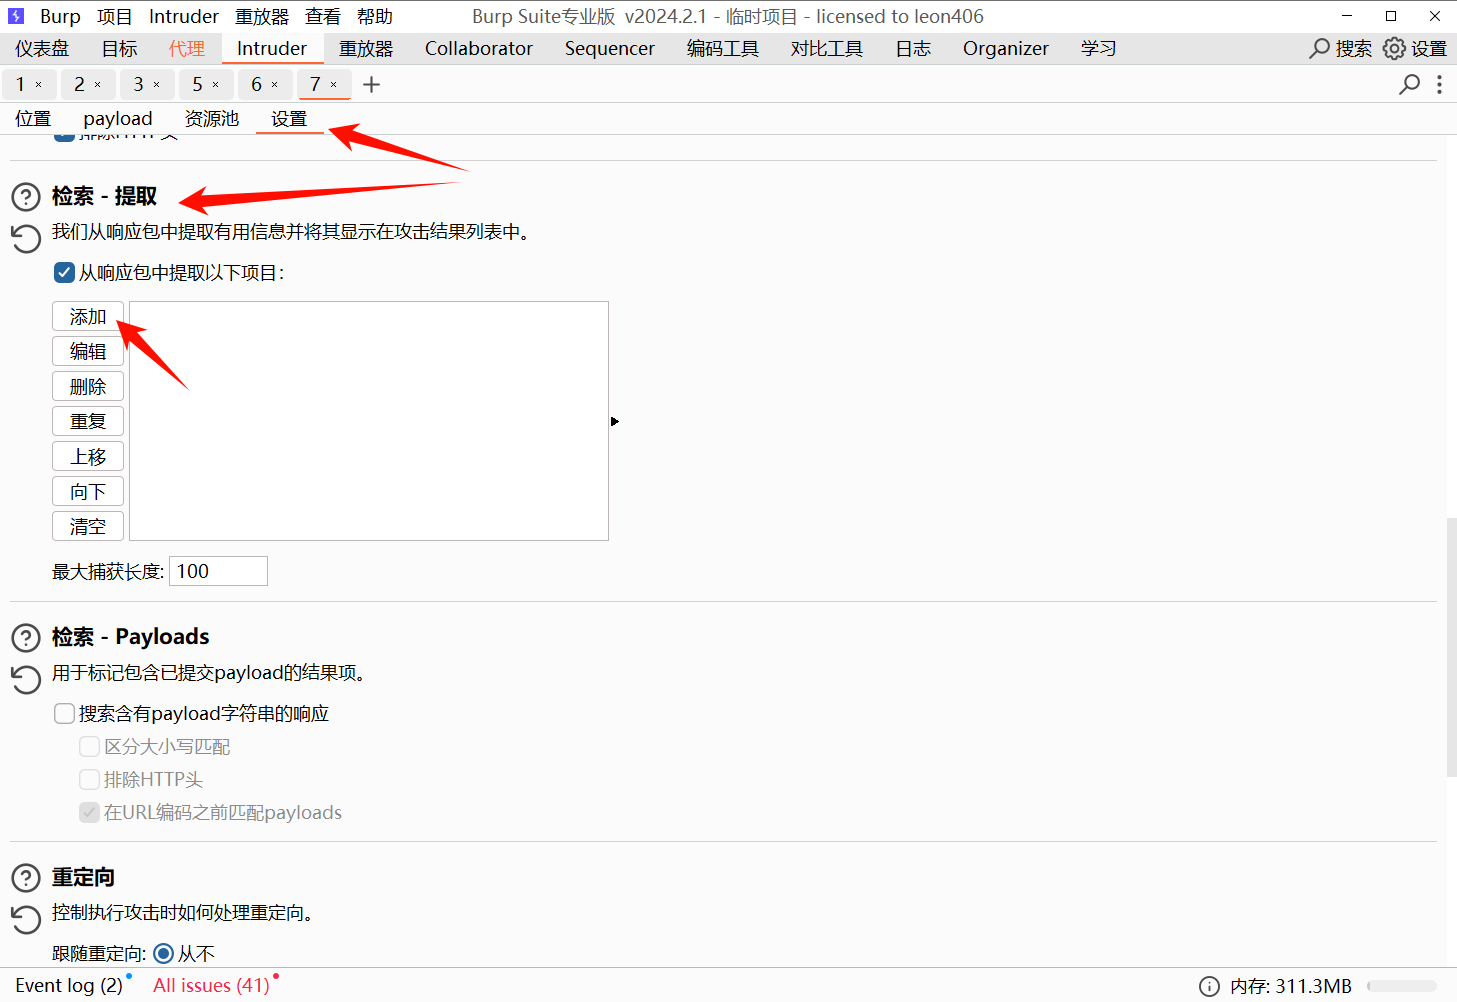1457x1002 pixels.
Task: Click the 最大捕获长度 input field
Action: [x=218, y=571]
